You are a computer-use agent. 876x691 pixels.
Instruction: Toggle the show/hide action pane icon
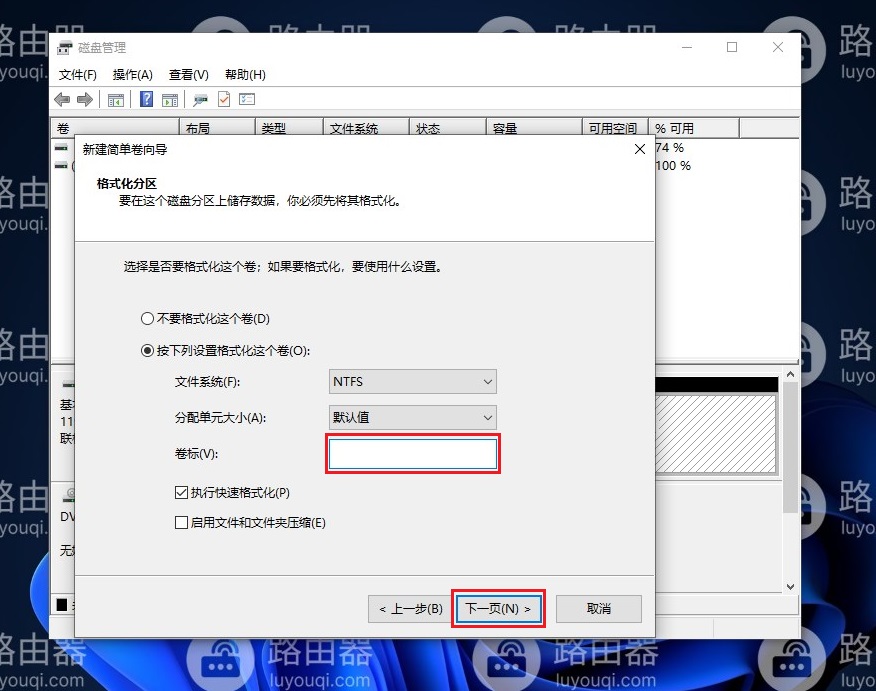170,100
